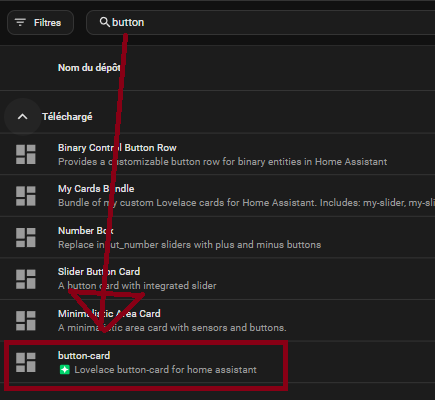Open the Minimalistic Area Card repository
Image resolution: width=435 pixels, height=400 pixels.
(109, 314)
